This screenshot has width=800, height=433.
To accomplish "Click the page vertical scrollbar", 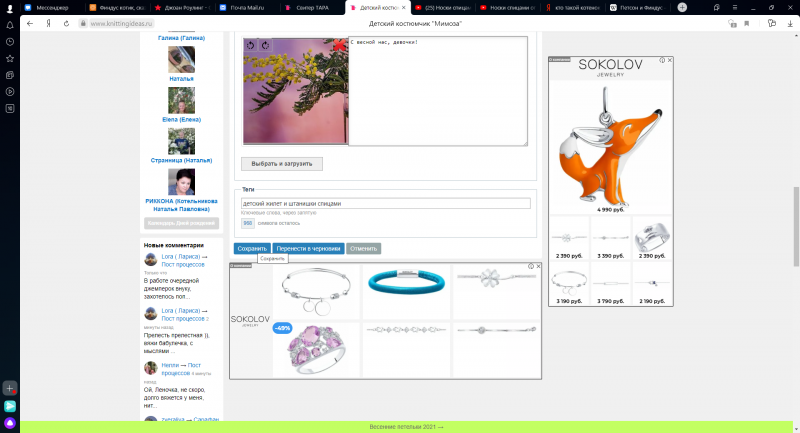I will point(795,226).
